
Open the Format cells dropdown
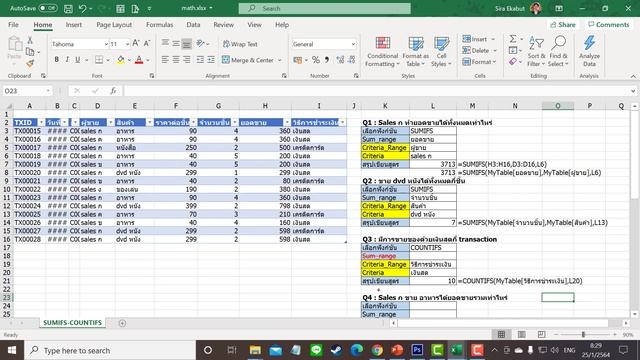click(479, 62)
